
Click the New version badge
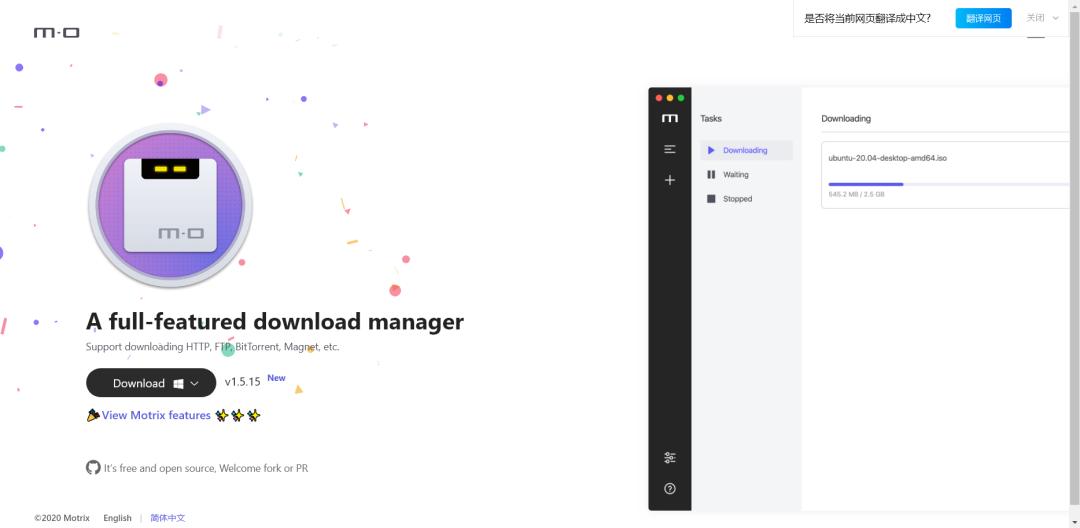(x=276, y=378)
